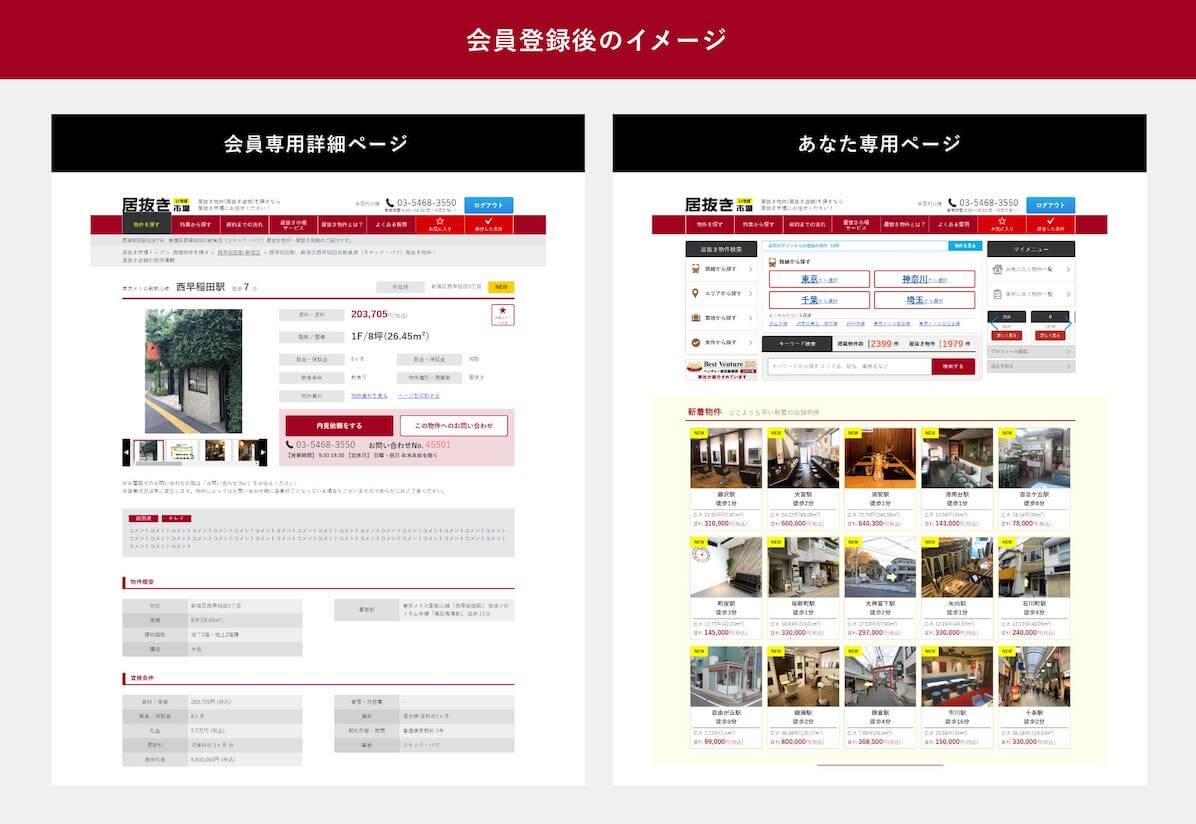The height and width of the screenshot is (824, 1196).
Task: Click the previous arrow on the photo thumbnail strip
Action: click(127, 452)
